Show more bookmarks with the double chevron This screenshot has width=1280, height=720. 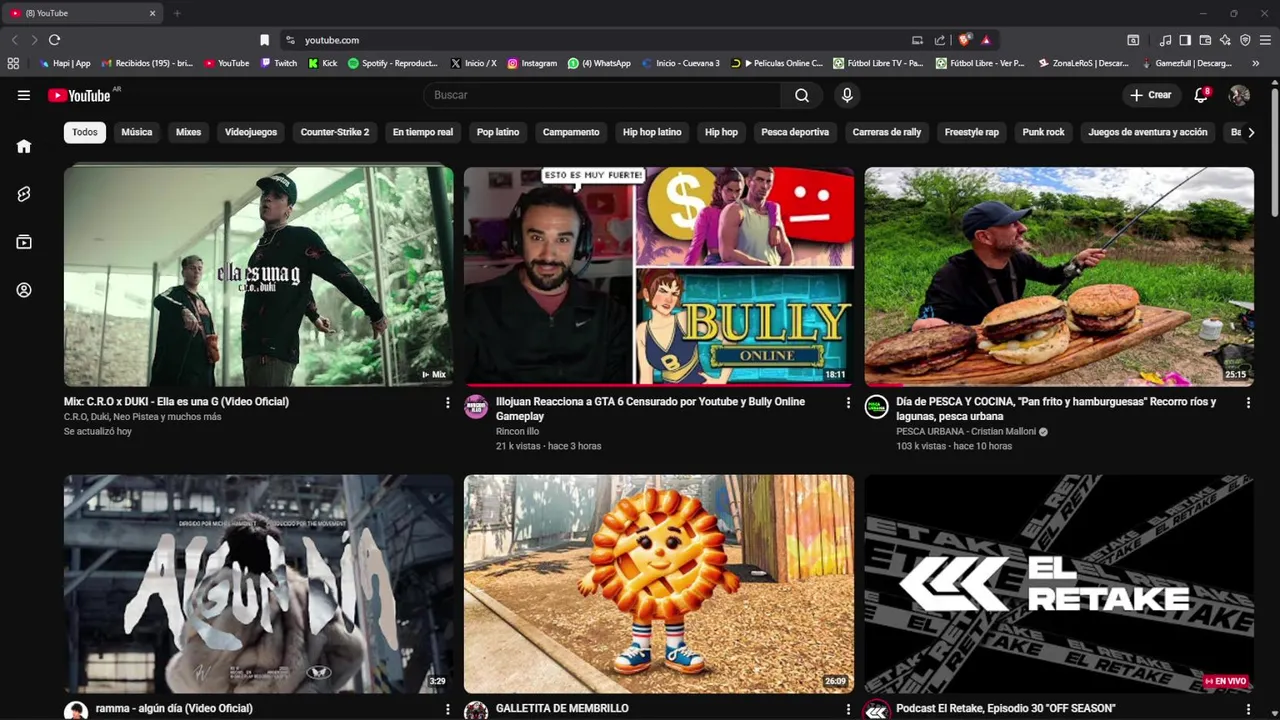pos(1256,63)
